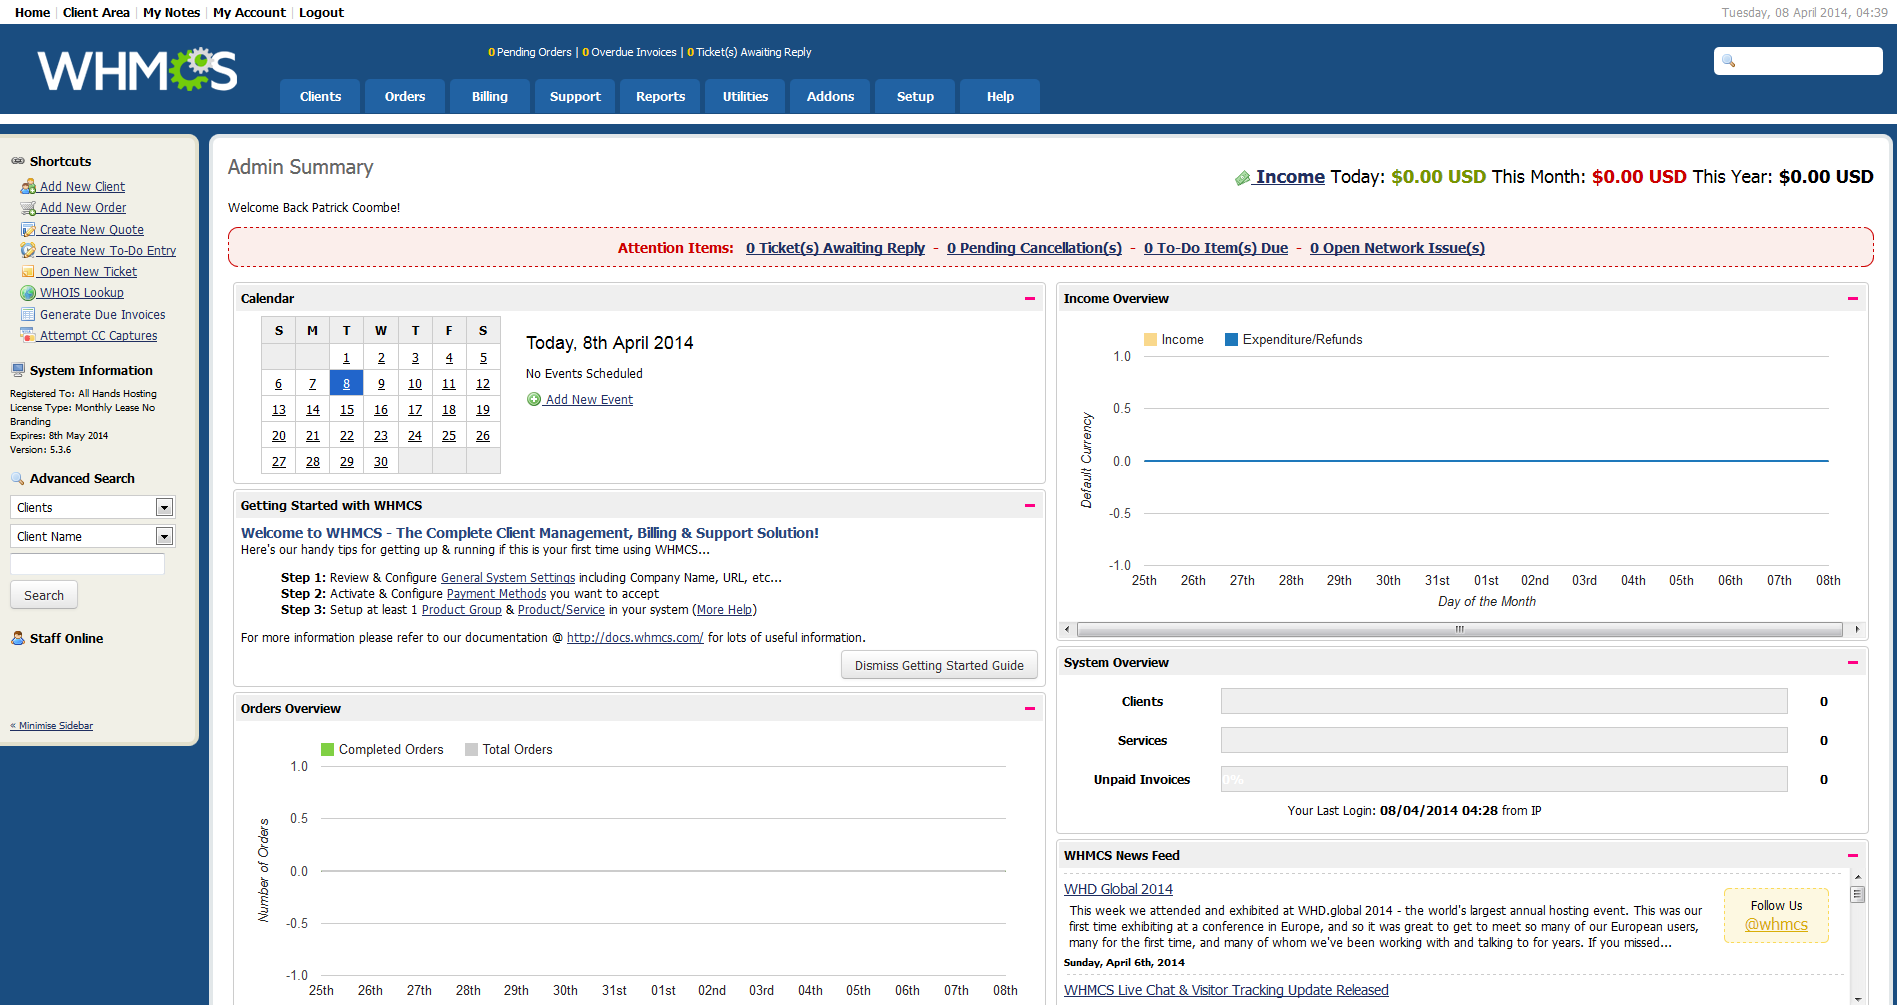This screenshot has height=1005, width=1897.
Task: Click the @whmcs Follow Us link
Action: point(1776,925)
